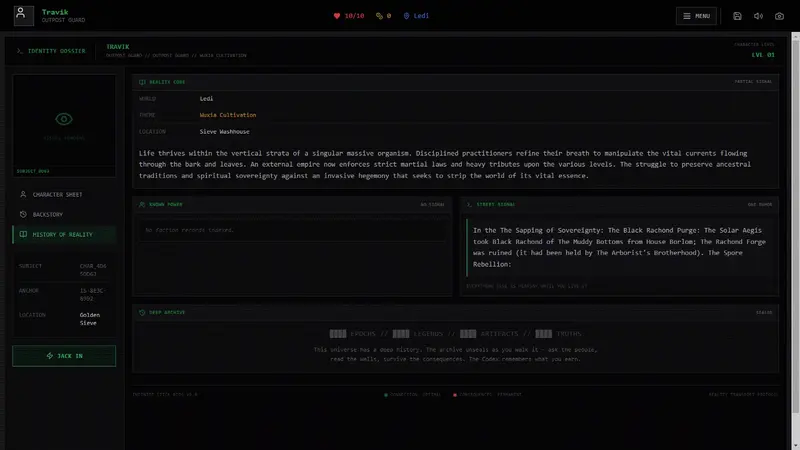The height and width of the screenshot is (450, 800).
Task: Click the 15-8E3C anchor value
Action: point(92,294)
